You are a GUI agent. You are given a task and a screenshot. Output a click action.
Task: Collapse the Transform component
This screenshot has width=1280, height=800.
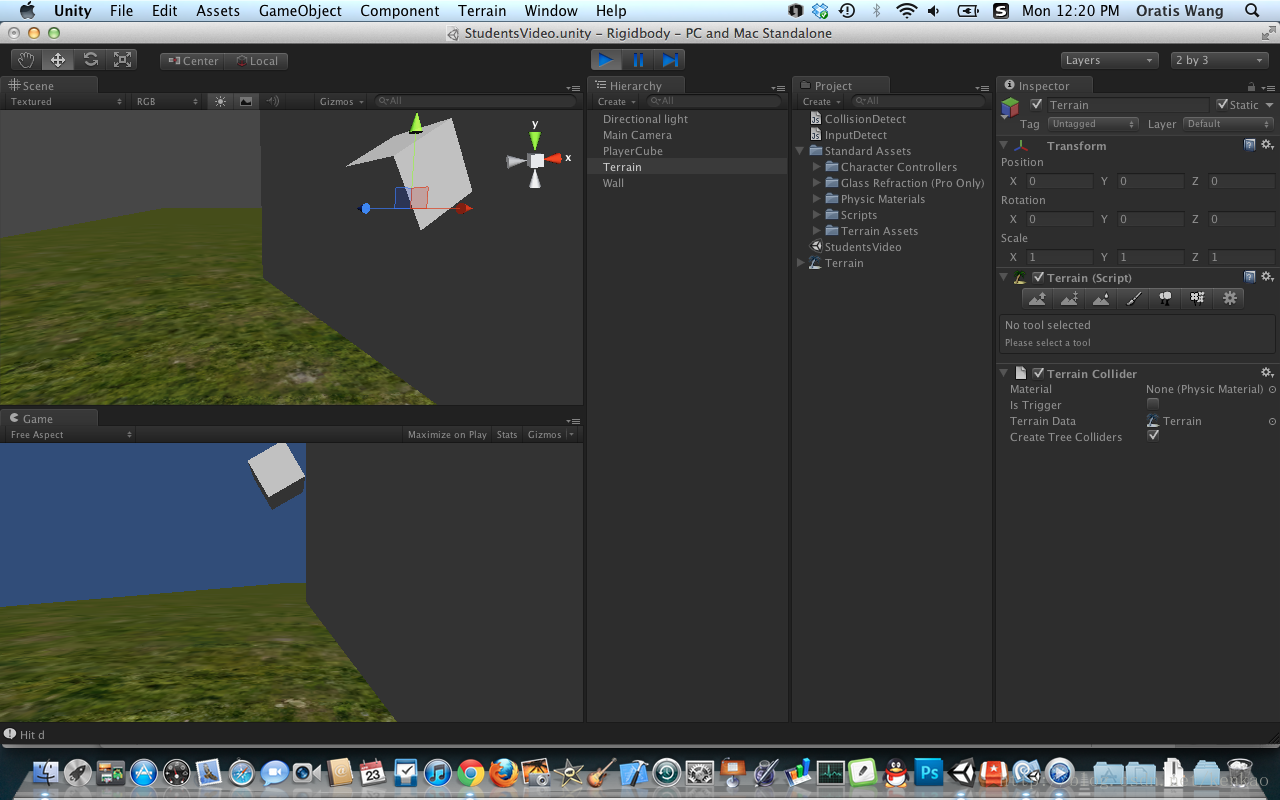tap(1004, 145)
